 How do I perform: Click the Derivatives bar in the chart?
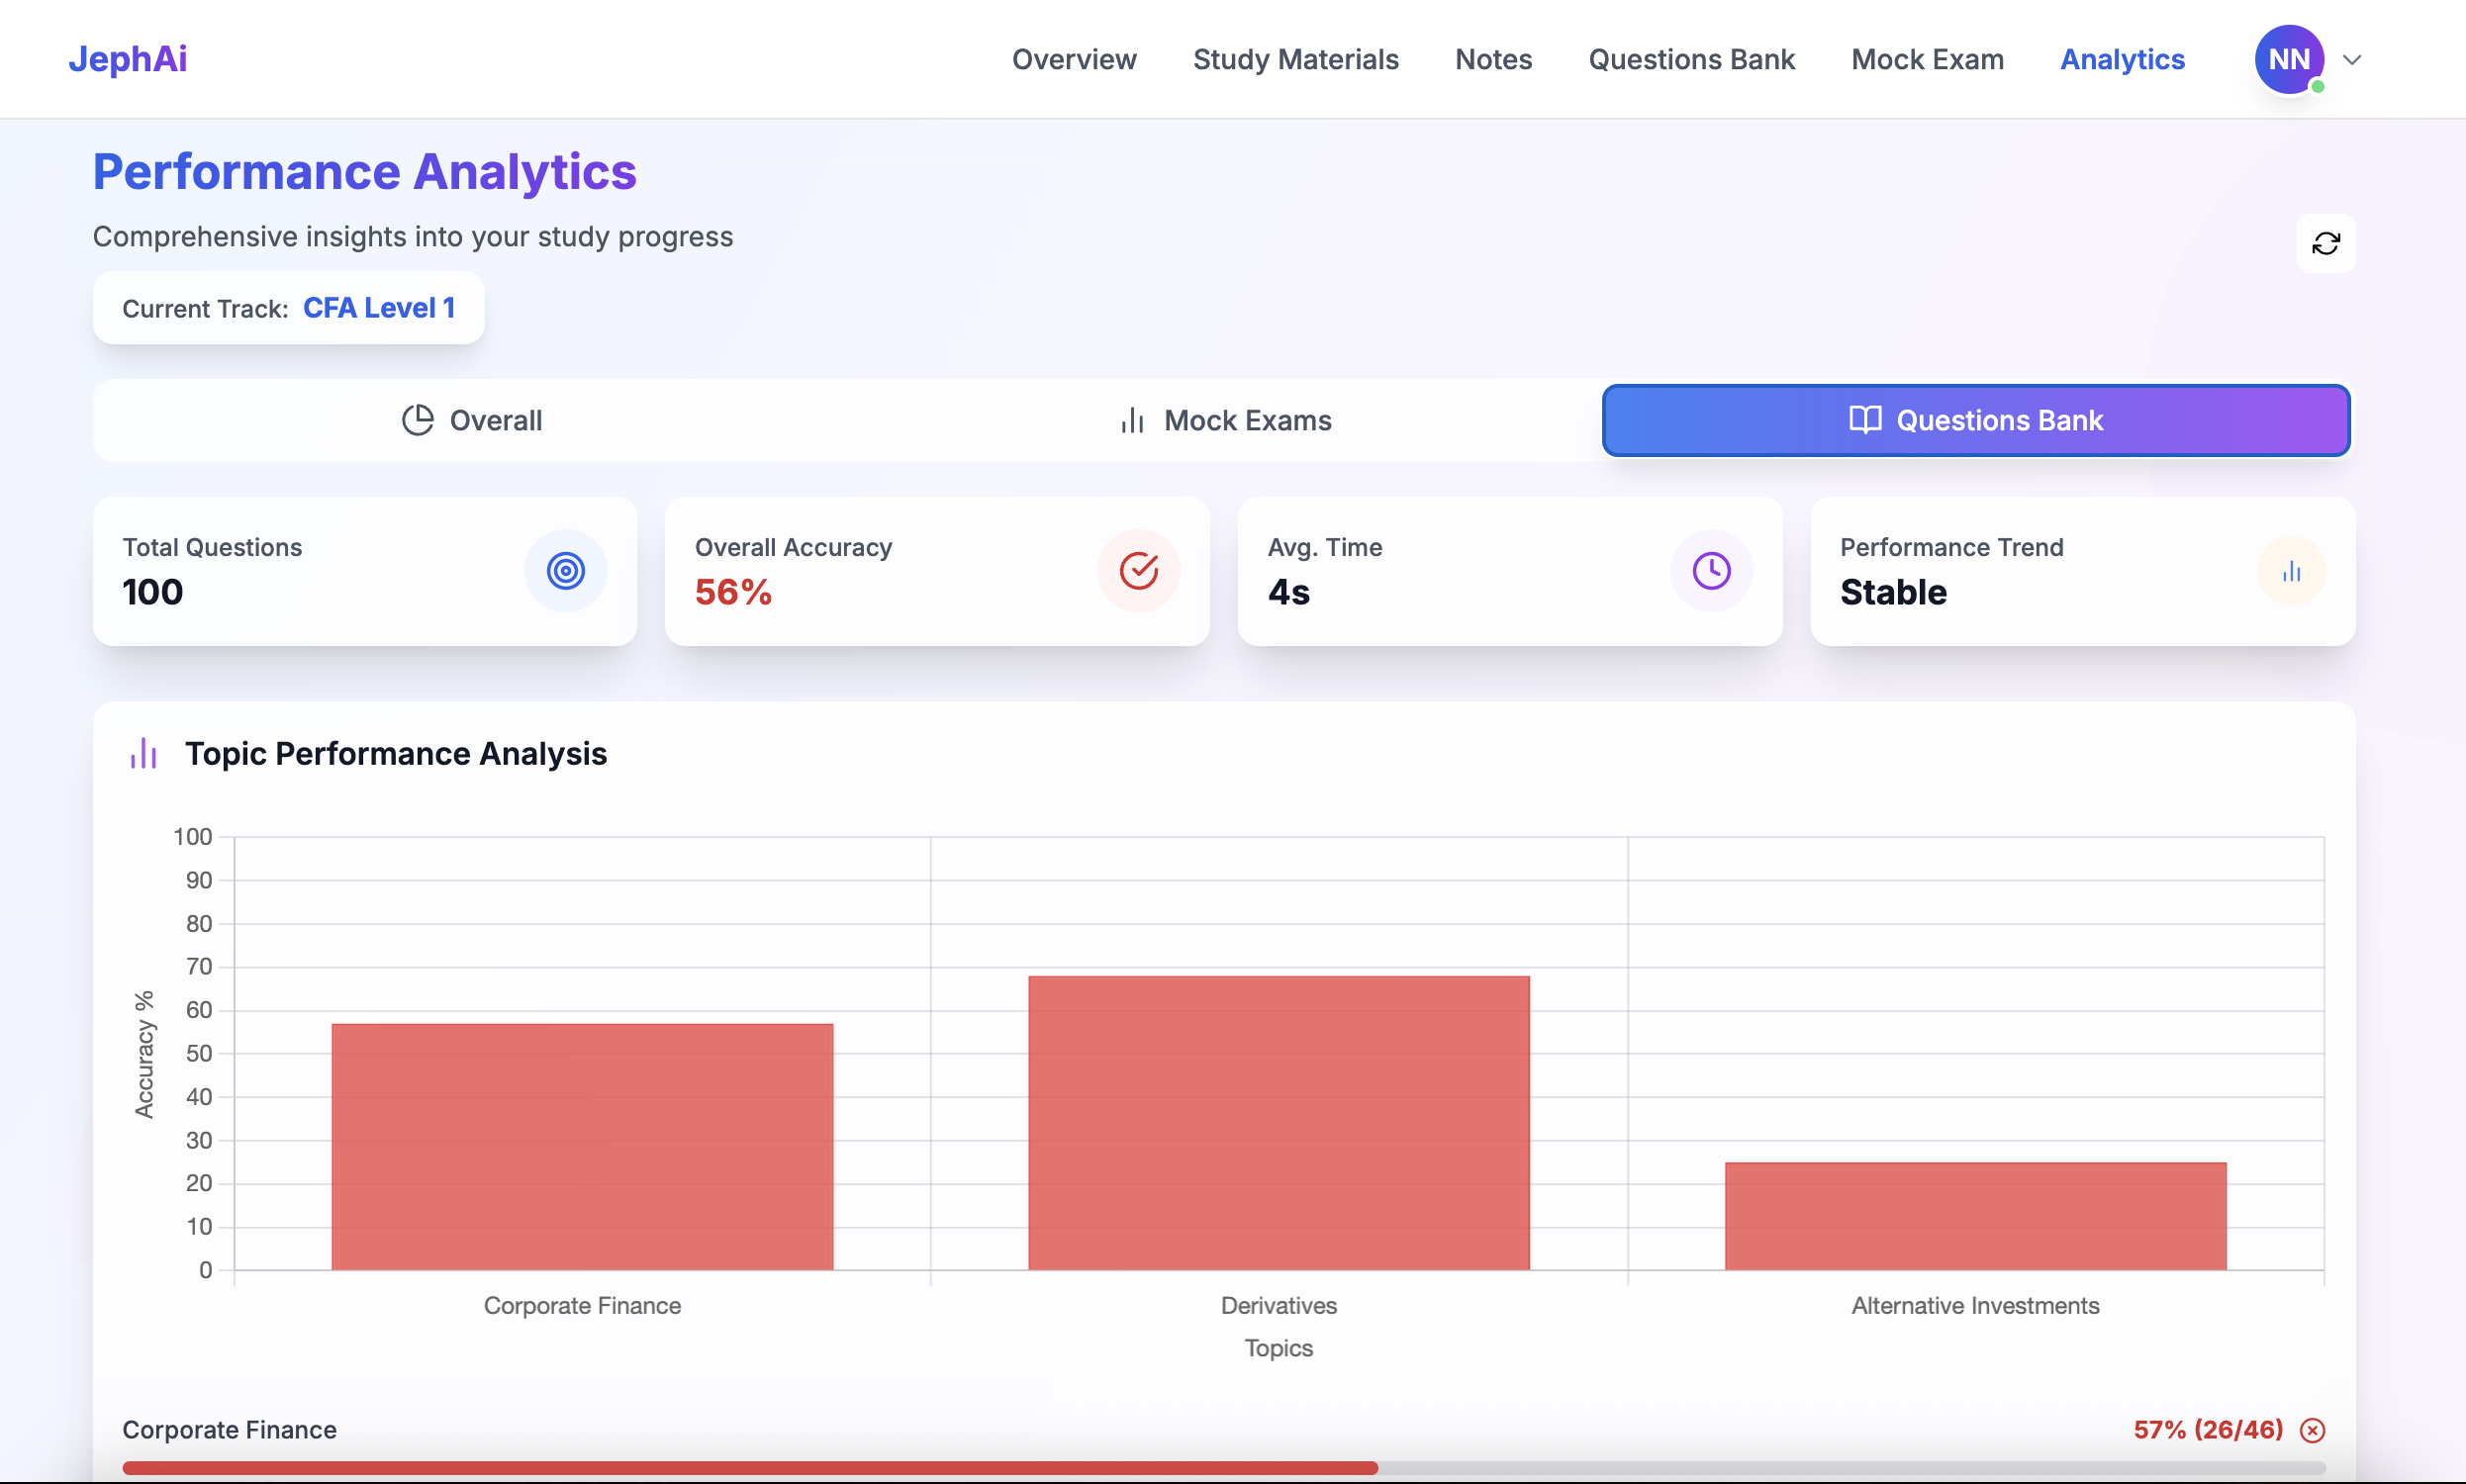pos(1278,1122)
